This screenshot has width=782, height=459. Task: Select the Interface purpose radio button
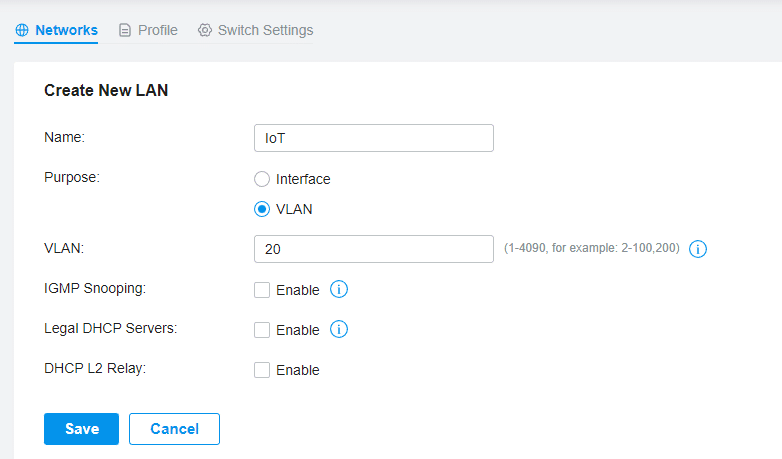(262, 179)
